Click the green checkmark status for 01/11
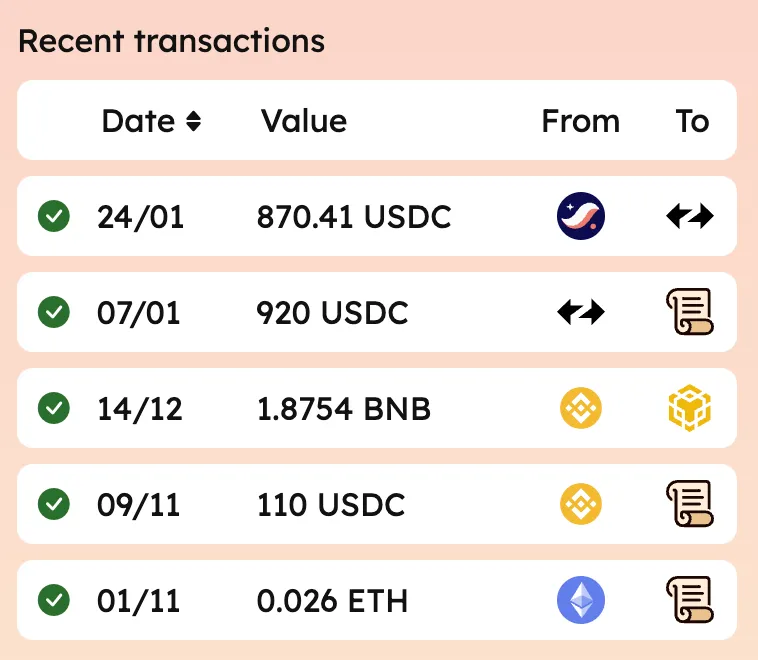This screenshot has width=758, height=660. click(54, 600)
